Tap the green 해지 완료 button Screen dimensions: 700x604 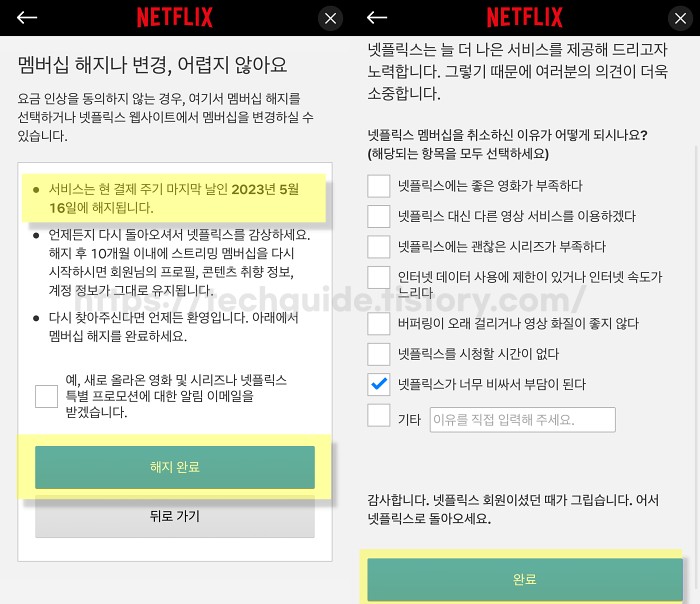click(x=175, y=467)
